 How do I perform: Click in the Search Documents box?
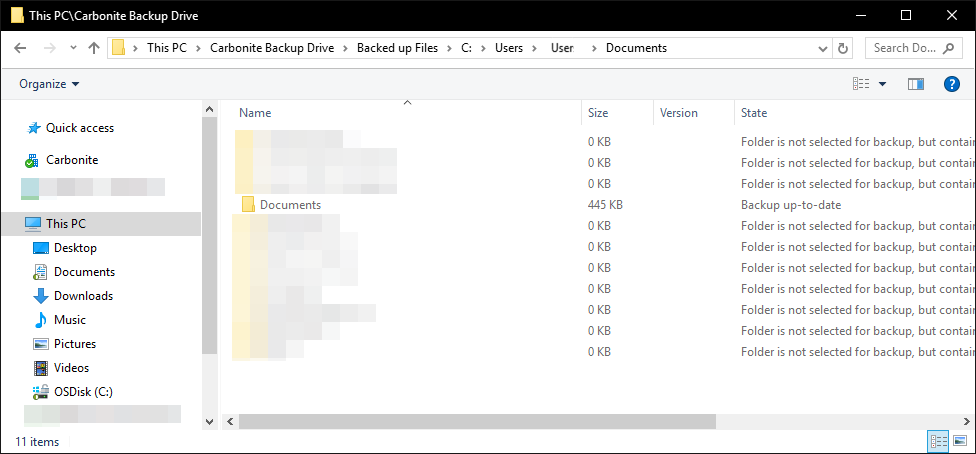point(913,48)
